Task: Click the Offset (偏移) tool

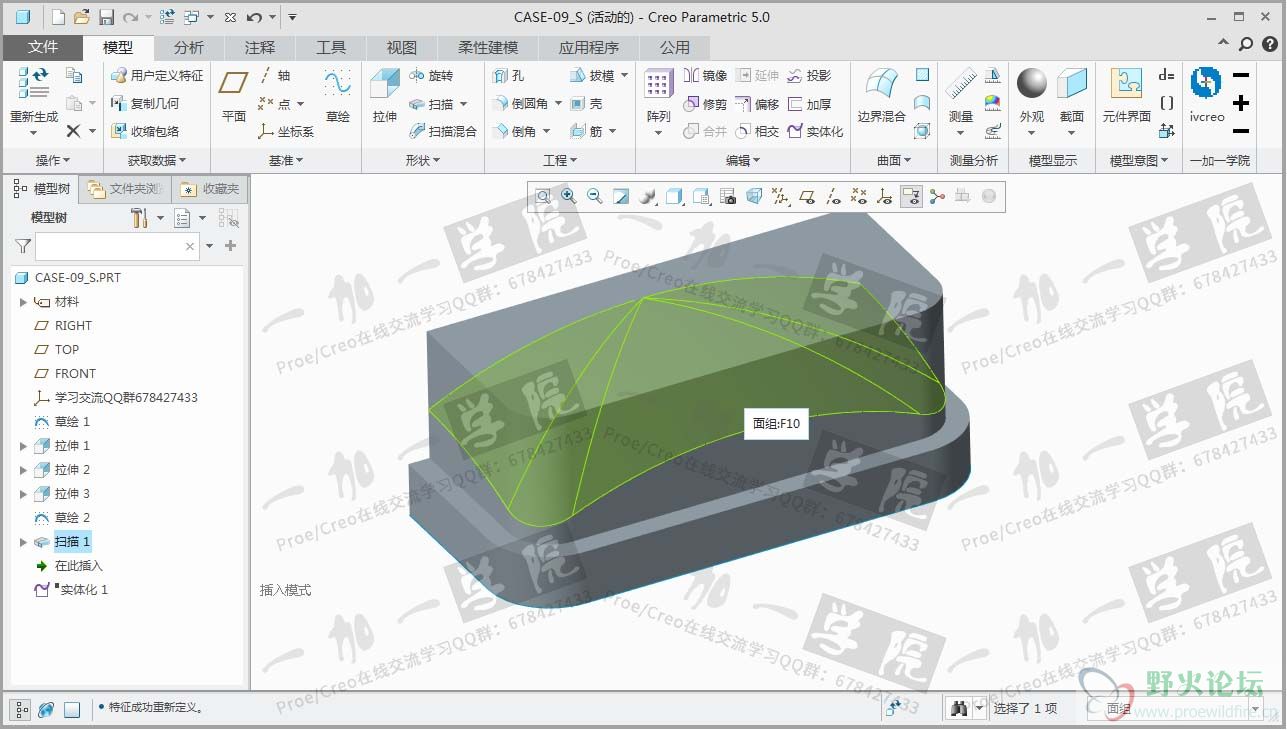Action: point(757,103)
